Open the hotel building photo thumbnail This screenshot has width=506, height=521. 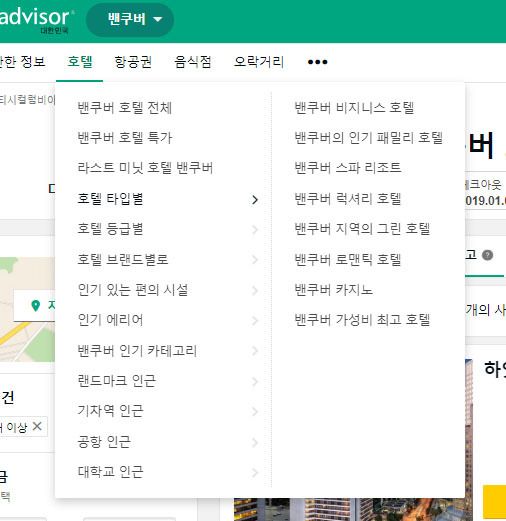click(353, 509)
